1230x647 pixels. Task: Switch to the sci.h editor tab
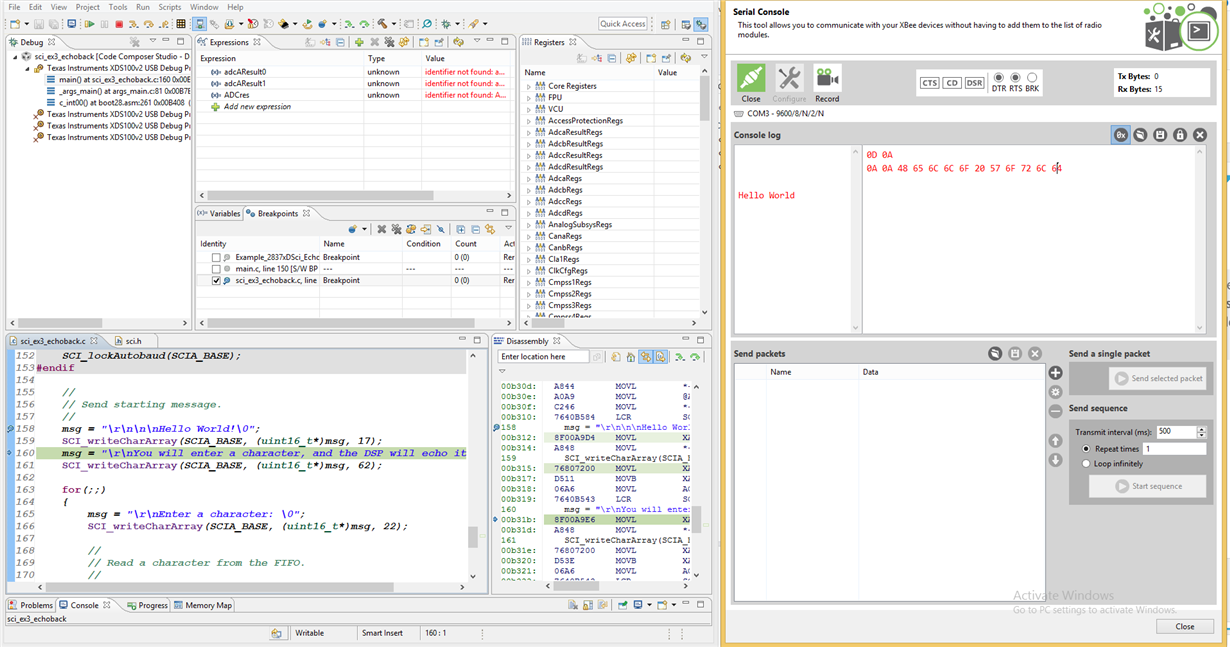tap(132, 341)
